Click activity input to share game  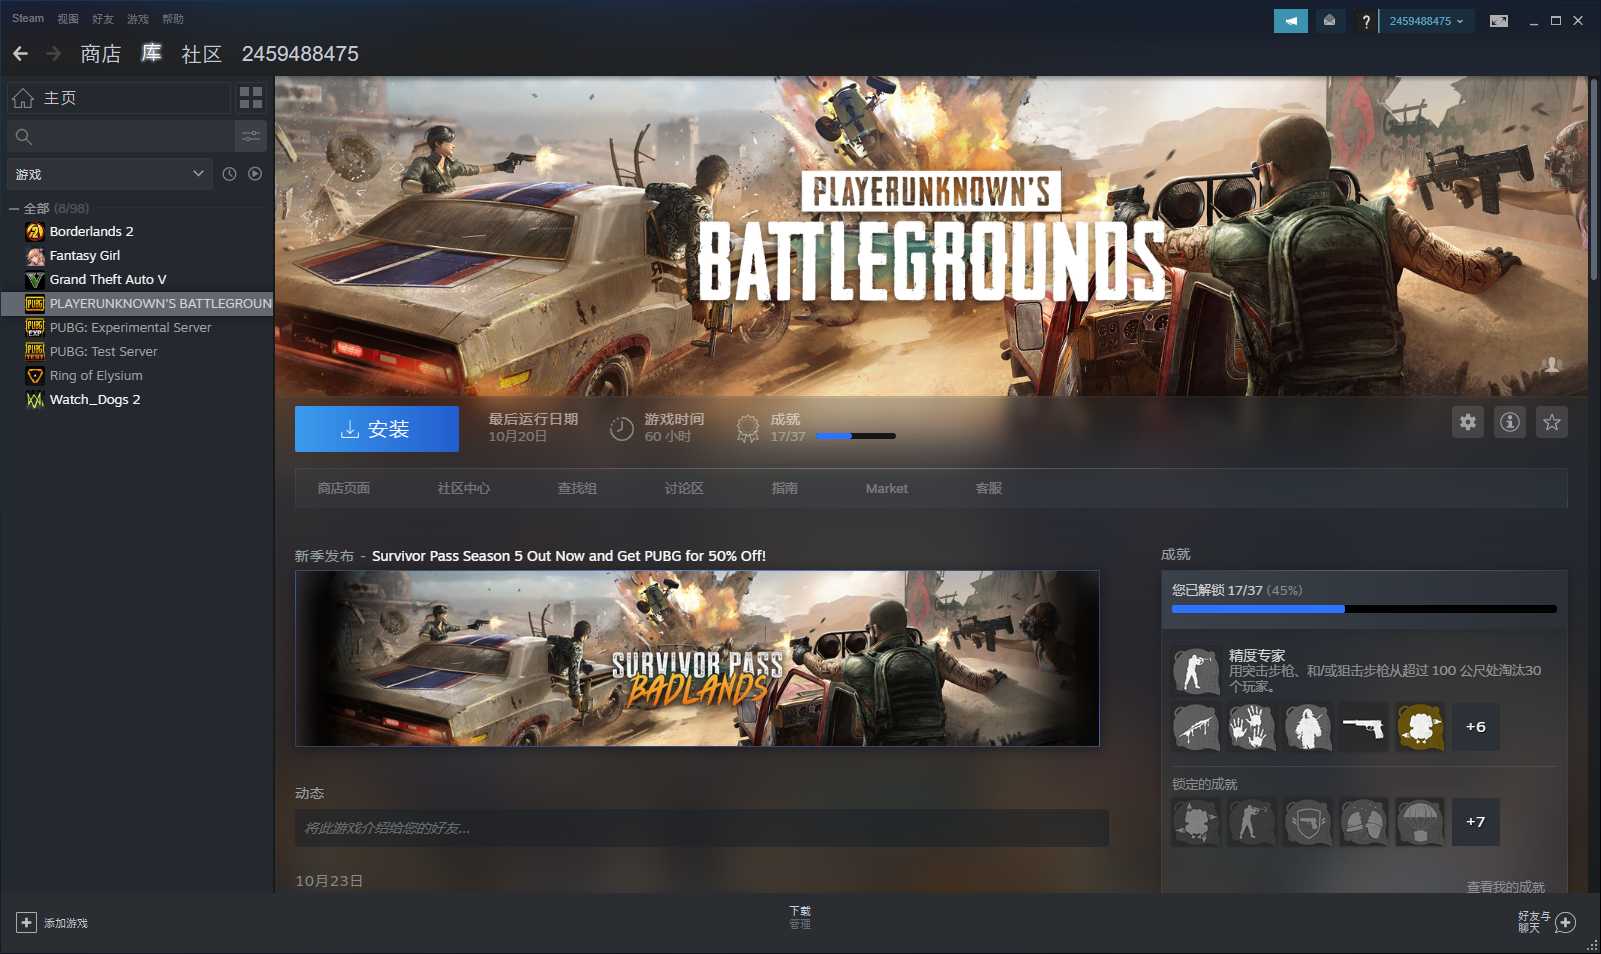[x=702, y=828]
